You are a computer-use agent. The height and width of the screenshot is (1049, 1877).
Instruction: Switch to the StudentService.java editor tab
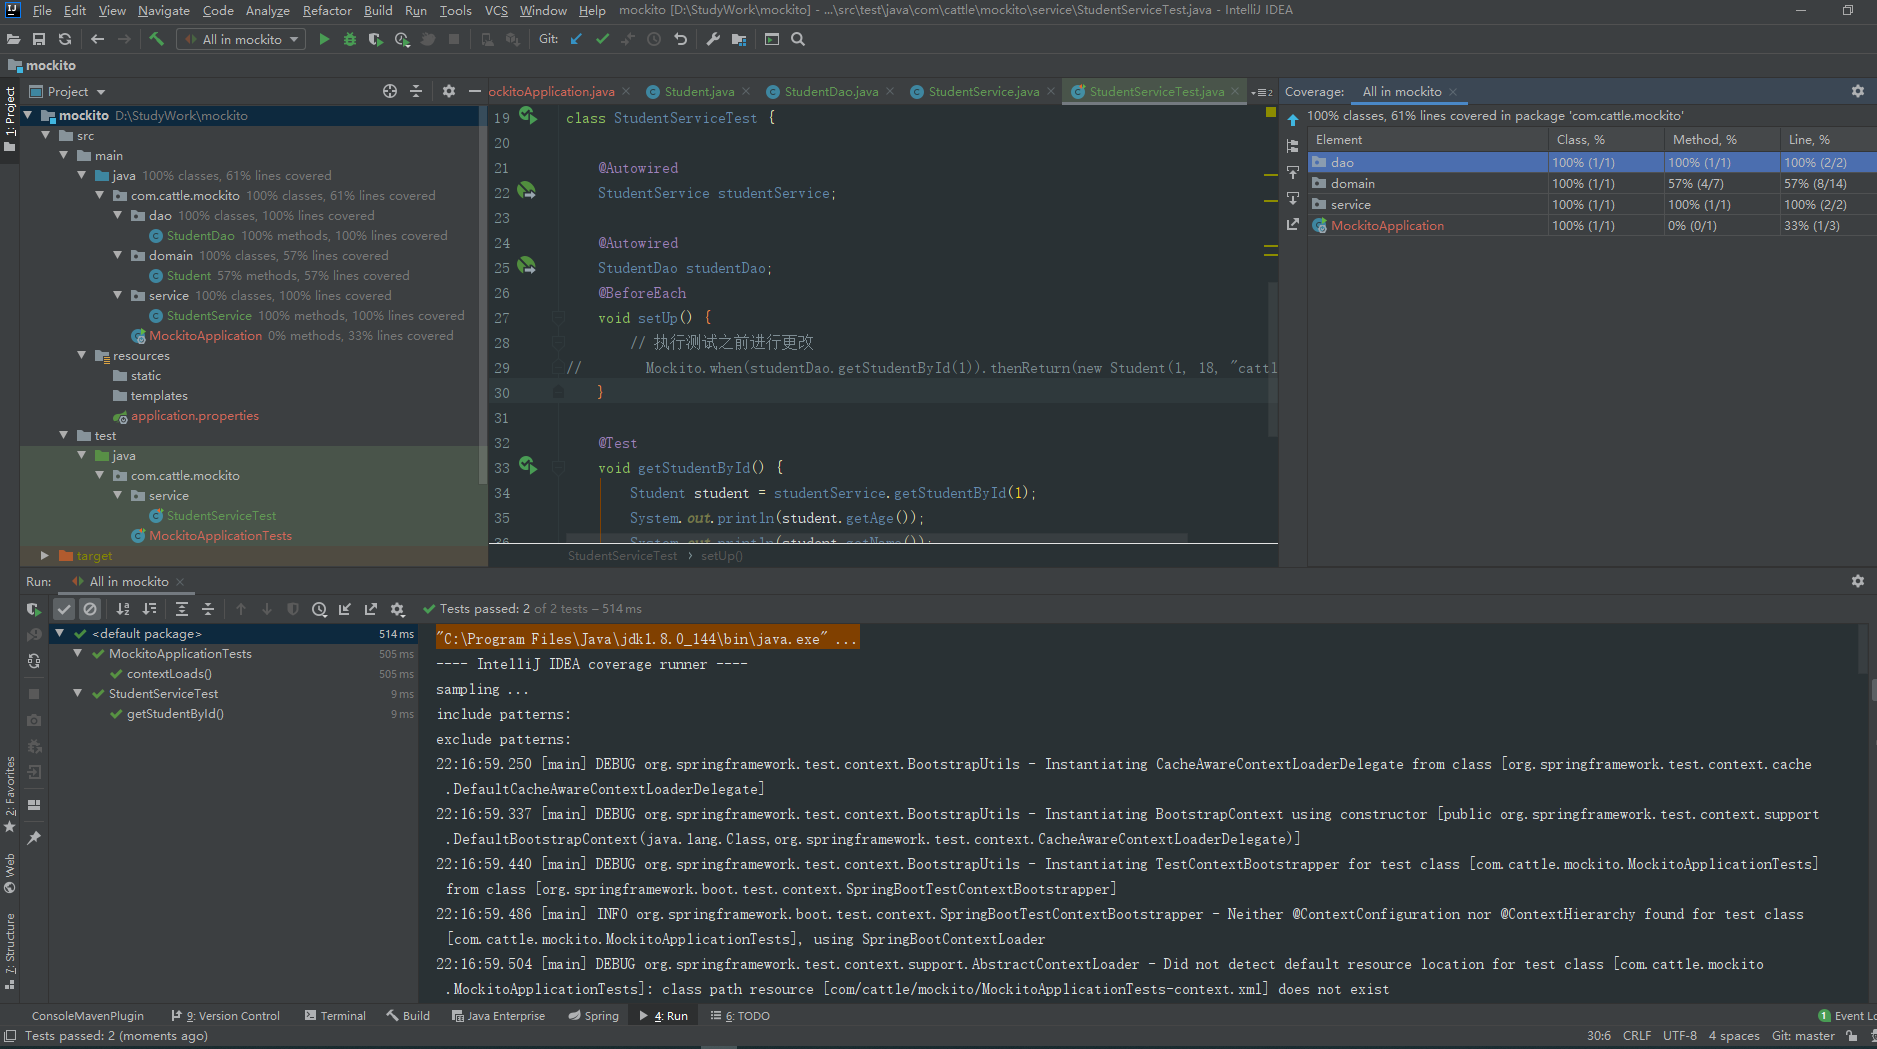(983, 91)
